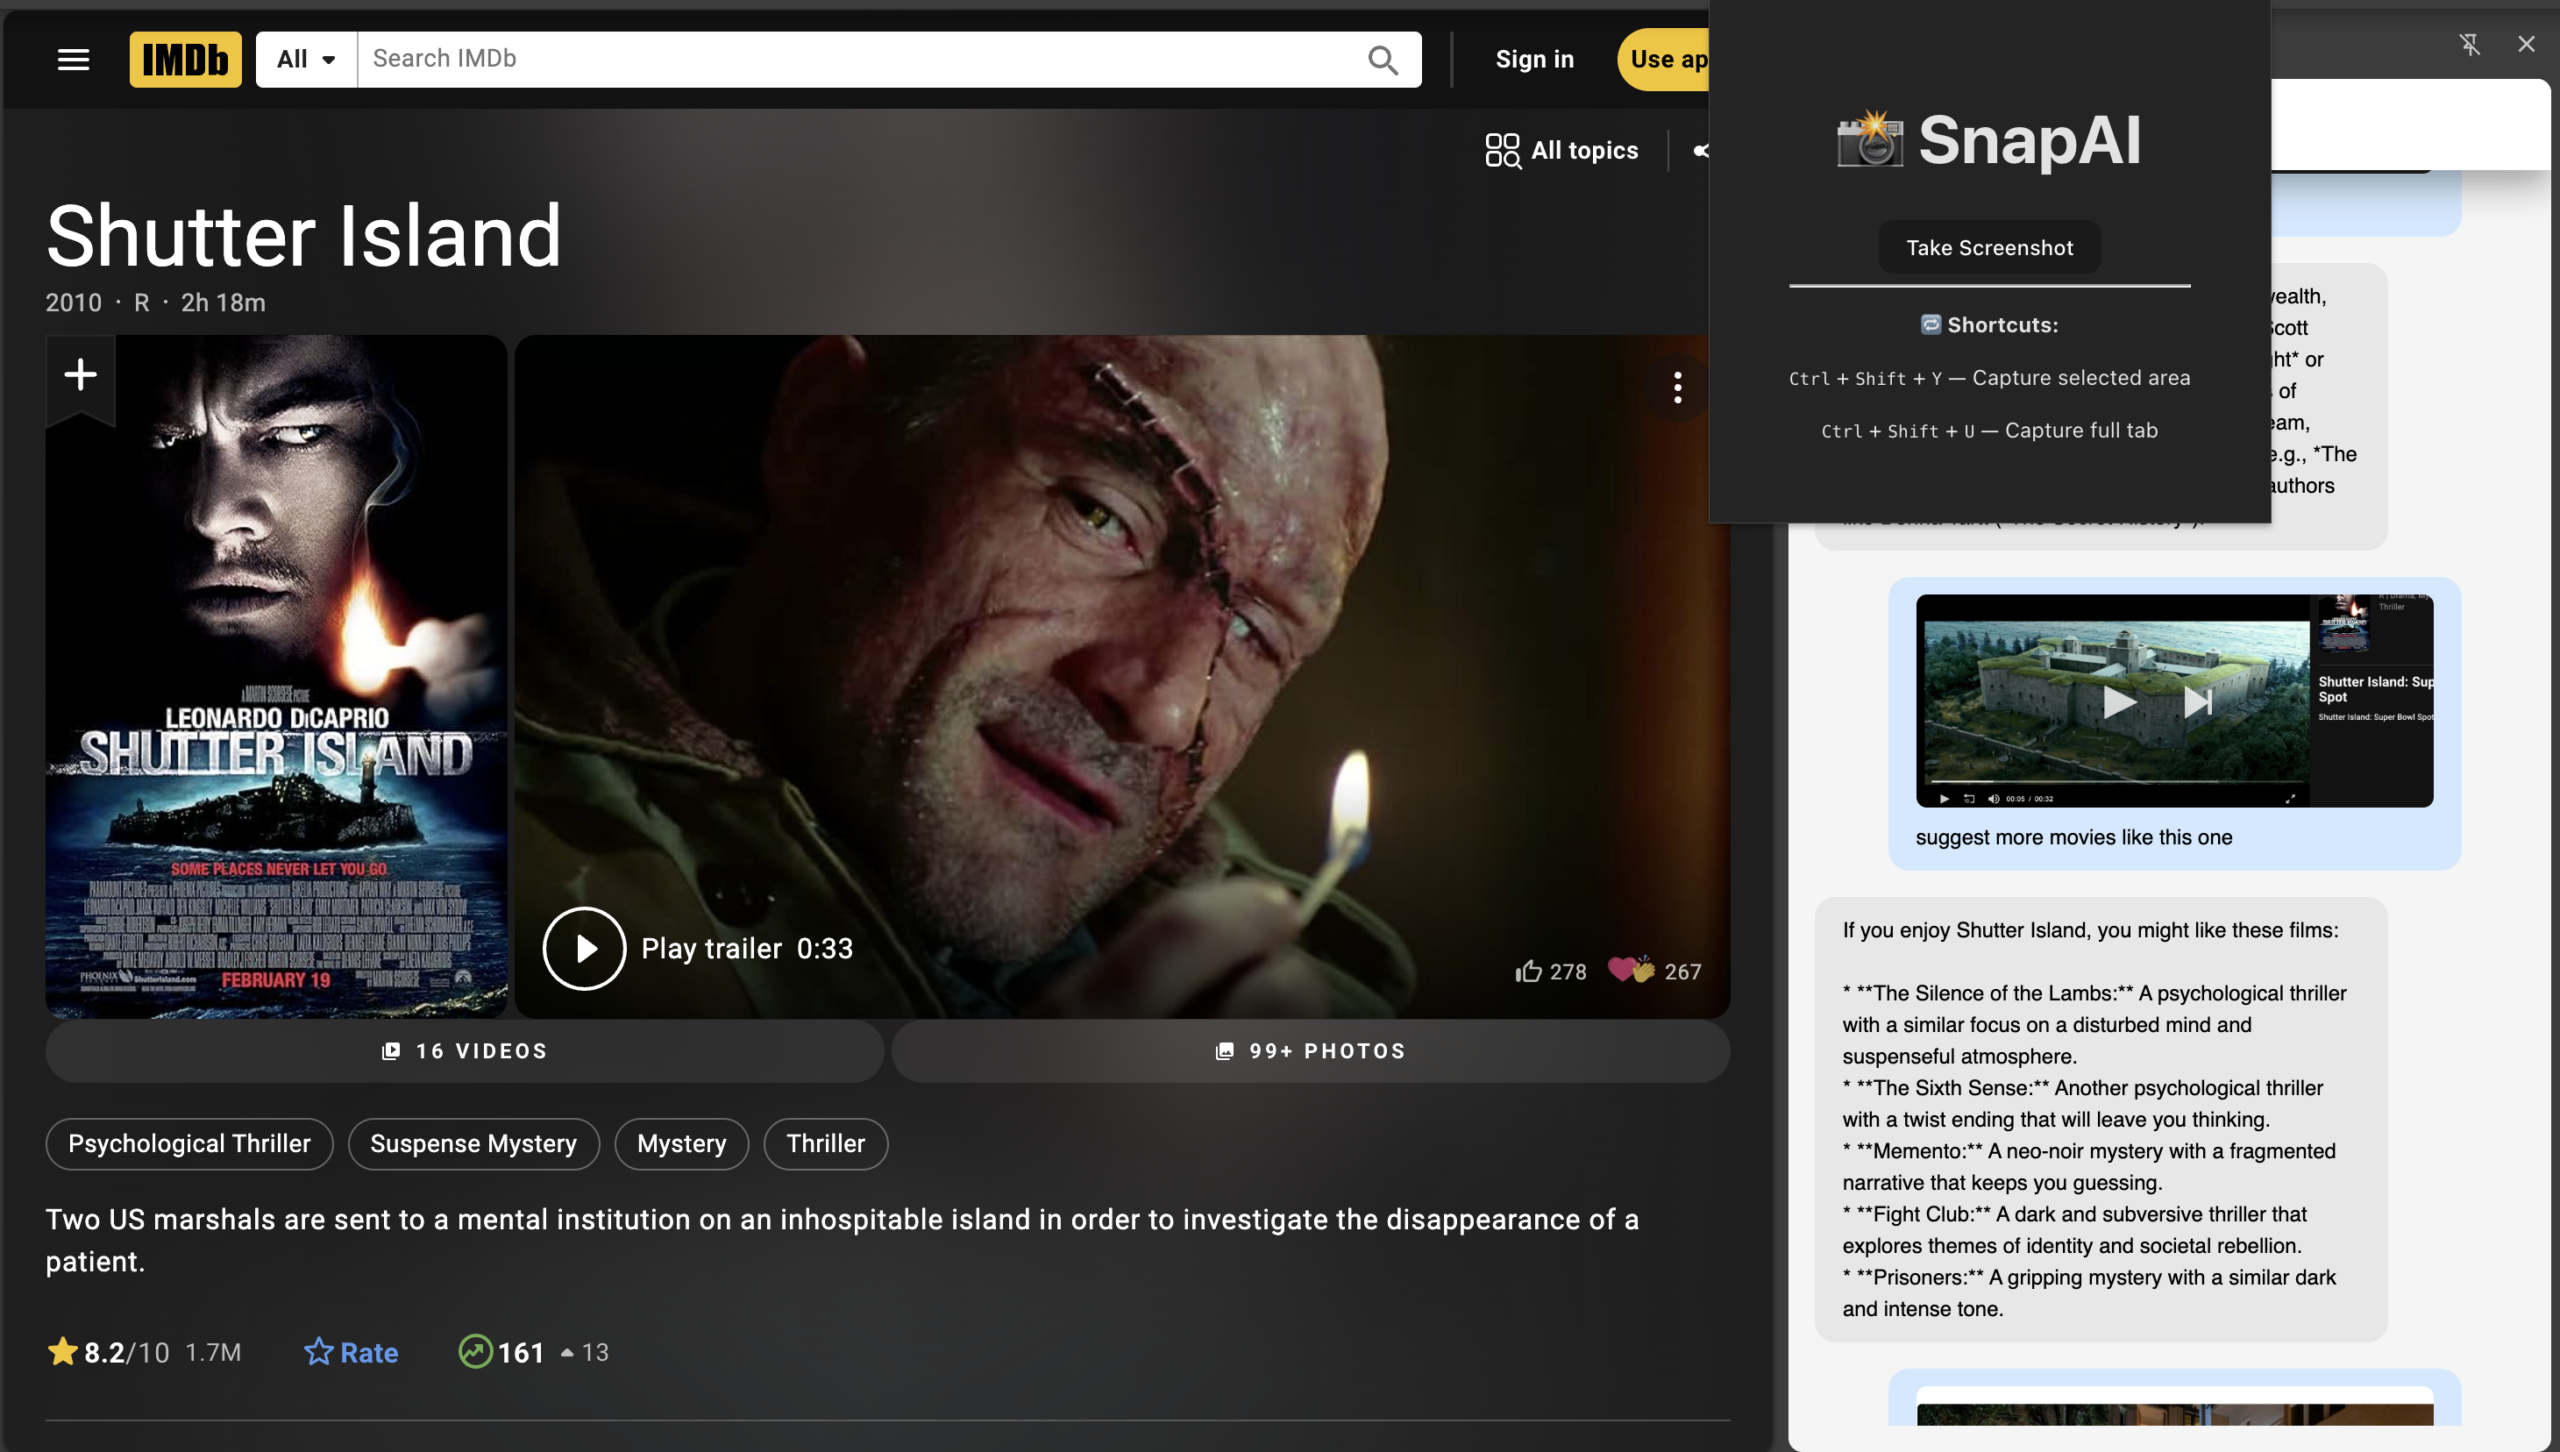The width and height of the screenshot is (2560, 1452).
Task: Submit search with the magnifier icon
Action: point(1383,60)
